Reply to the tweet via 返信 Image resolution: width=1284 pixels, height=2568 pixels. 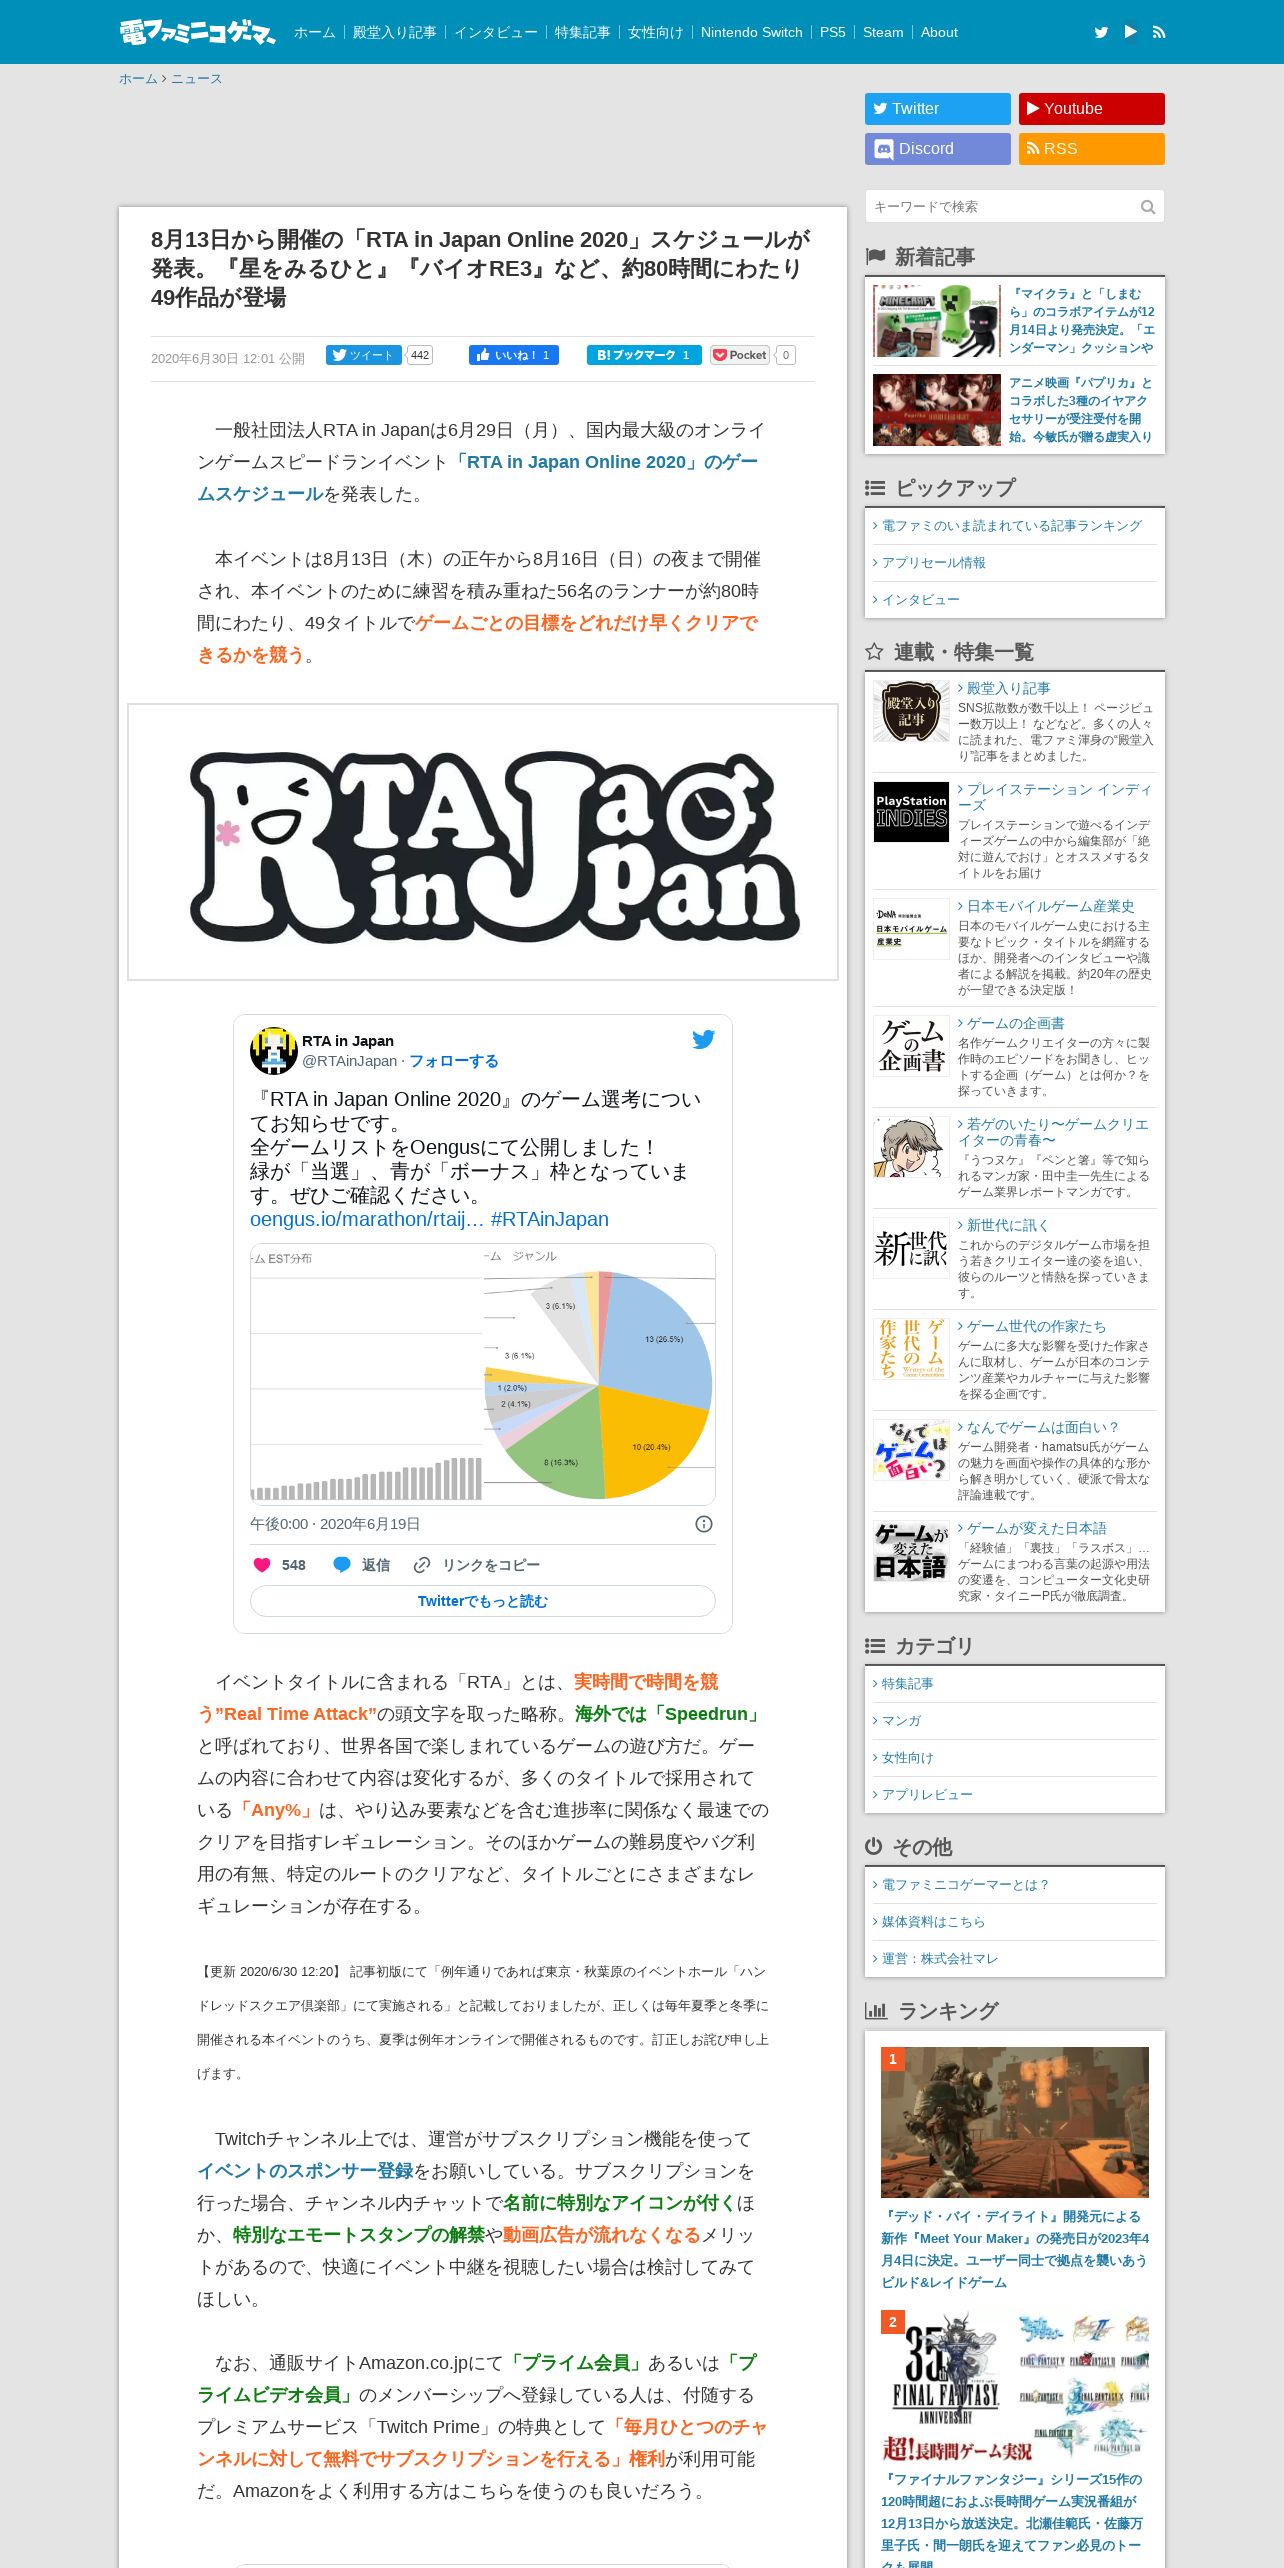pyautogui.click(x=362, y=1565)
